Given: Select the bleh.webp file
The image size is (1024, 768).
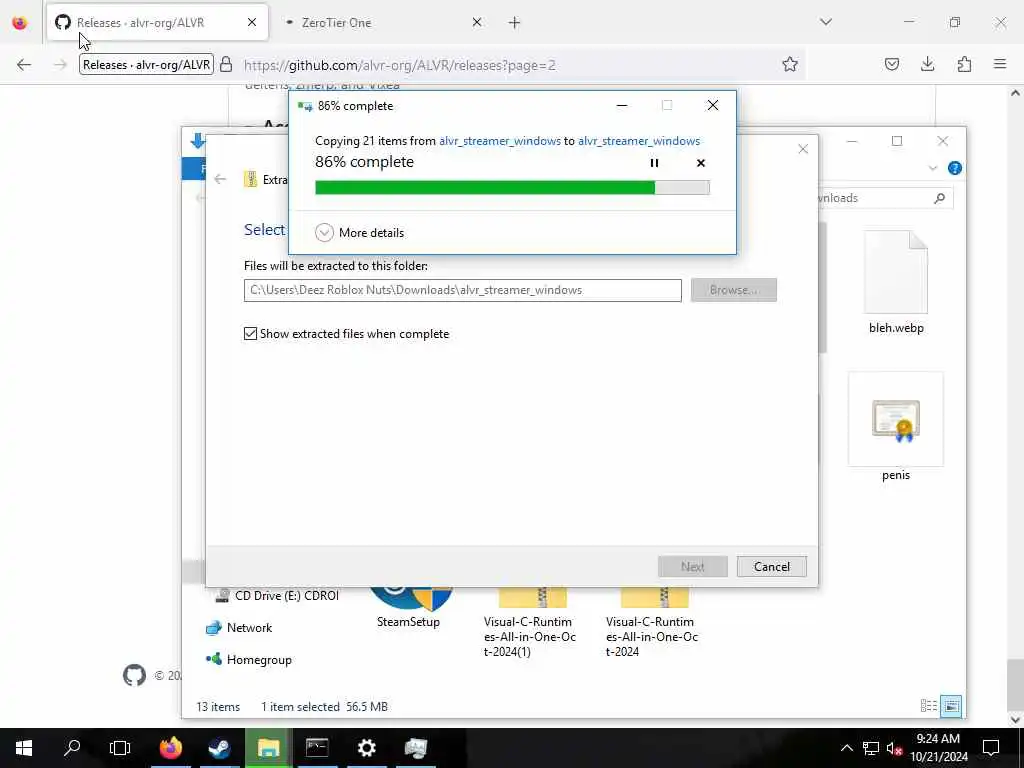Looking at the screenshot, I should [896, 282].
